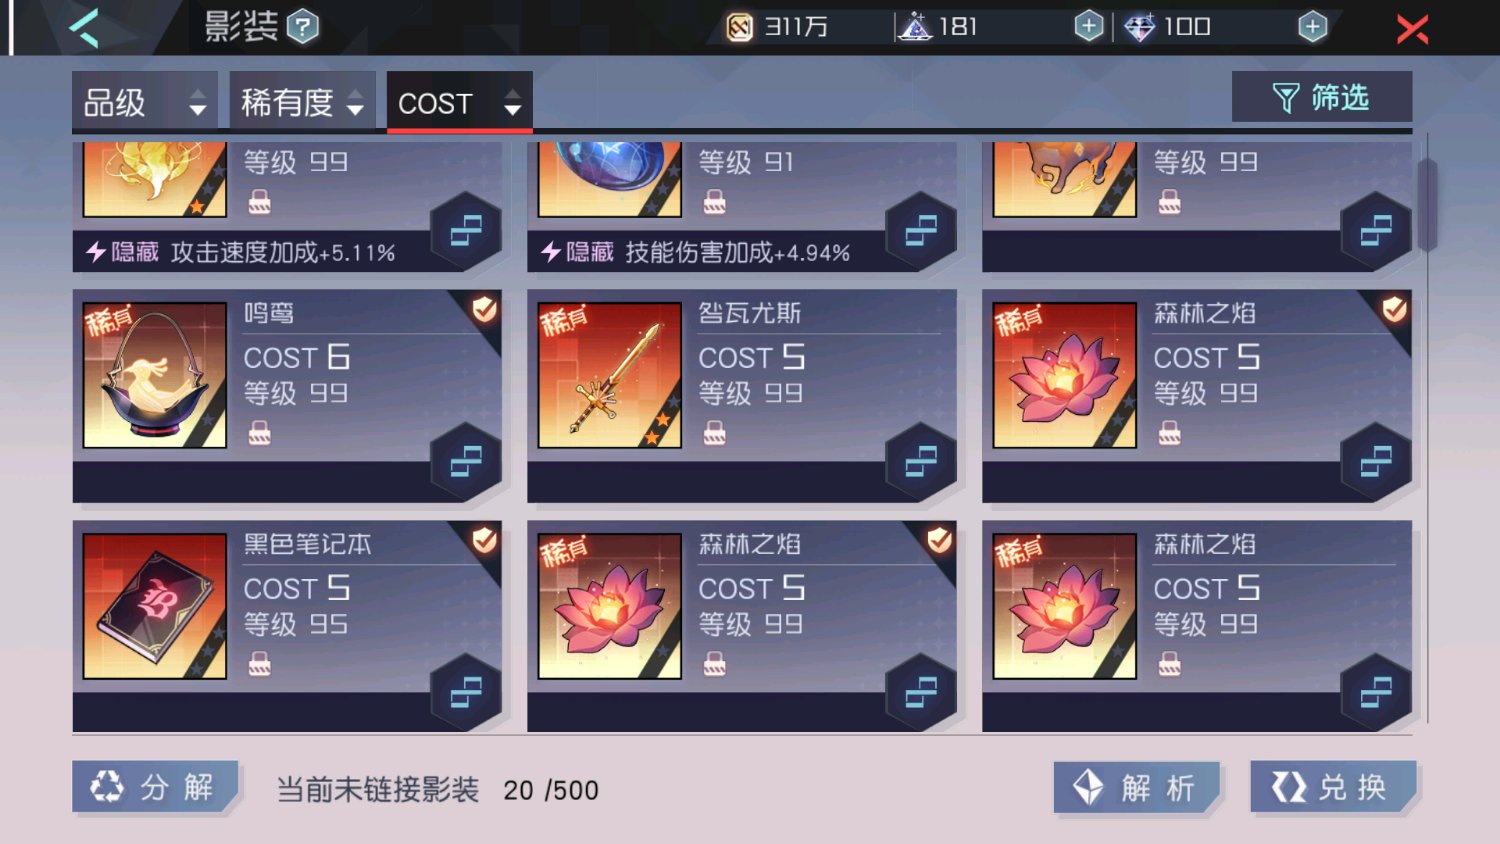Viewport: 1500px width, 844px height.
Task: Click the link icon on 黑色笔记本 card
Action: coord(466,693)
